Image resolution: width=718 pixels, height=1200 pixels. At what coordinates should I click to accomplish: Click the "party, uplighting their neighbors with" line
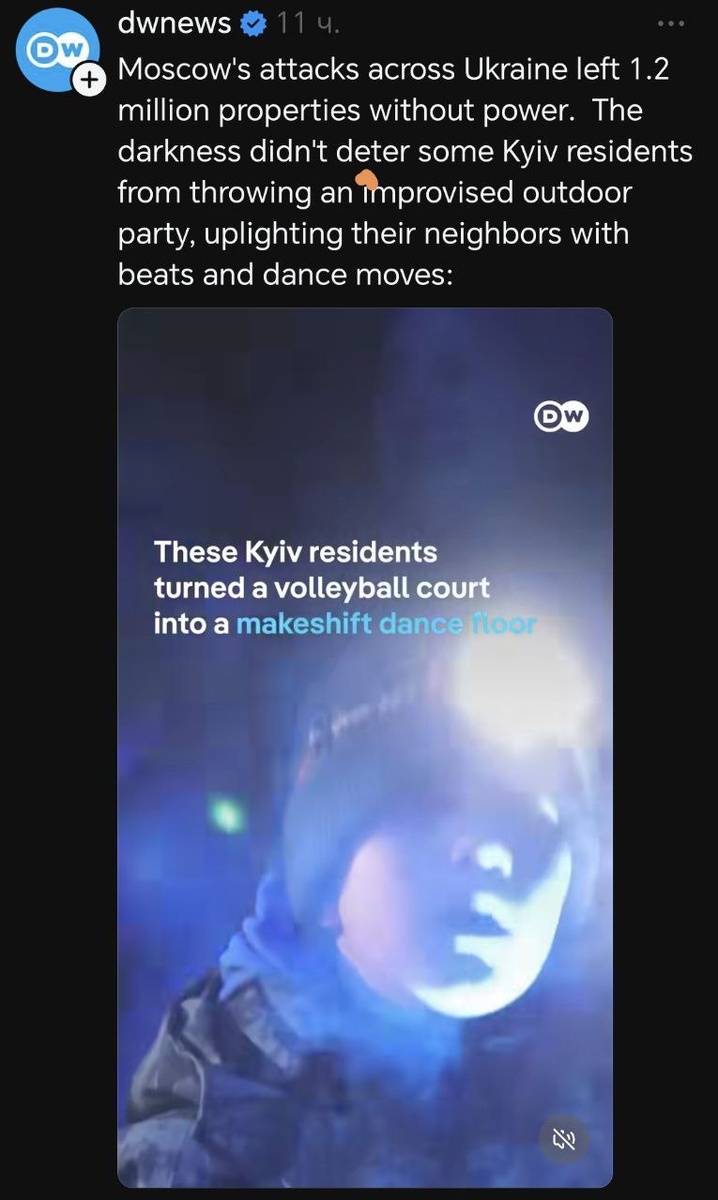tap(373, 232)
